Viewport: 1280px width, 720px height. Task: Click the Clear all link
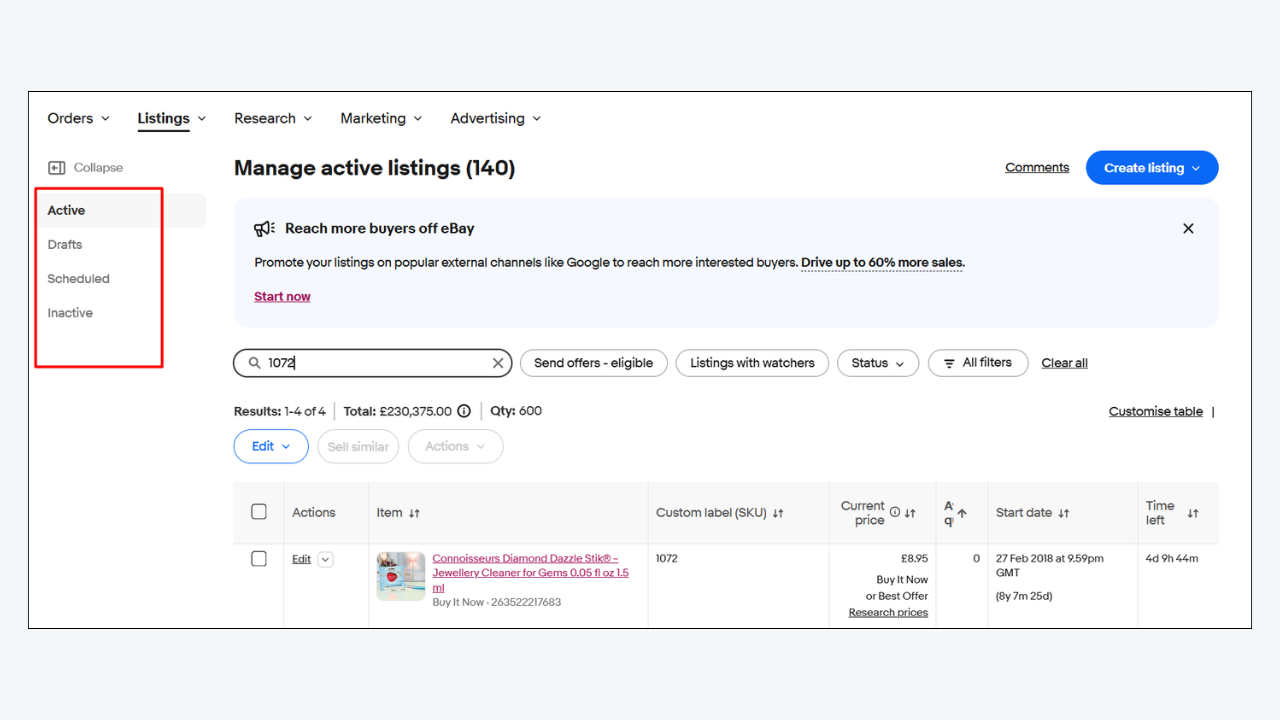click(x=1065, y=363)
